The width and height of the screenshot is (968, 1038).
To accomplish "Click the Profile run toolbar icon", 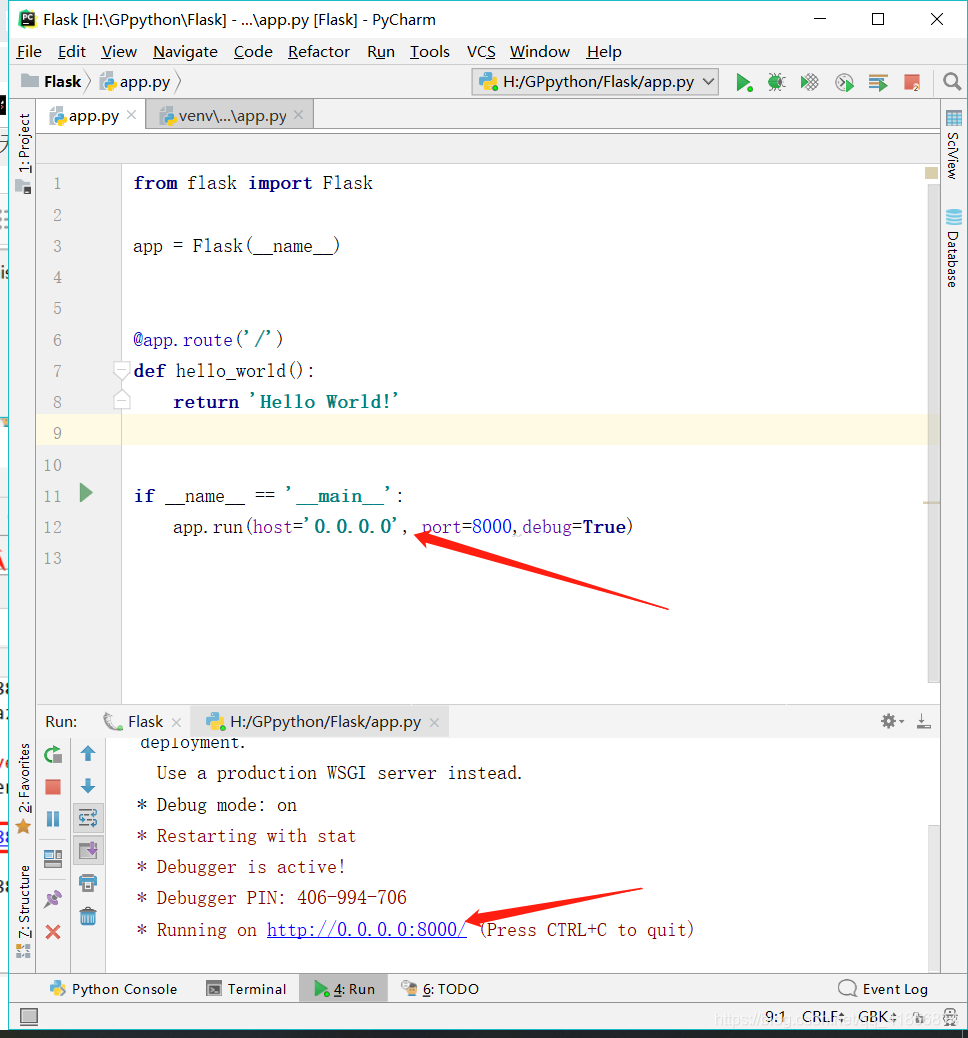I will coord(844,82).
